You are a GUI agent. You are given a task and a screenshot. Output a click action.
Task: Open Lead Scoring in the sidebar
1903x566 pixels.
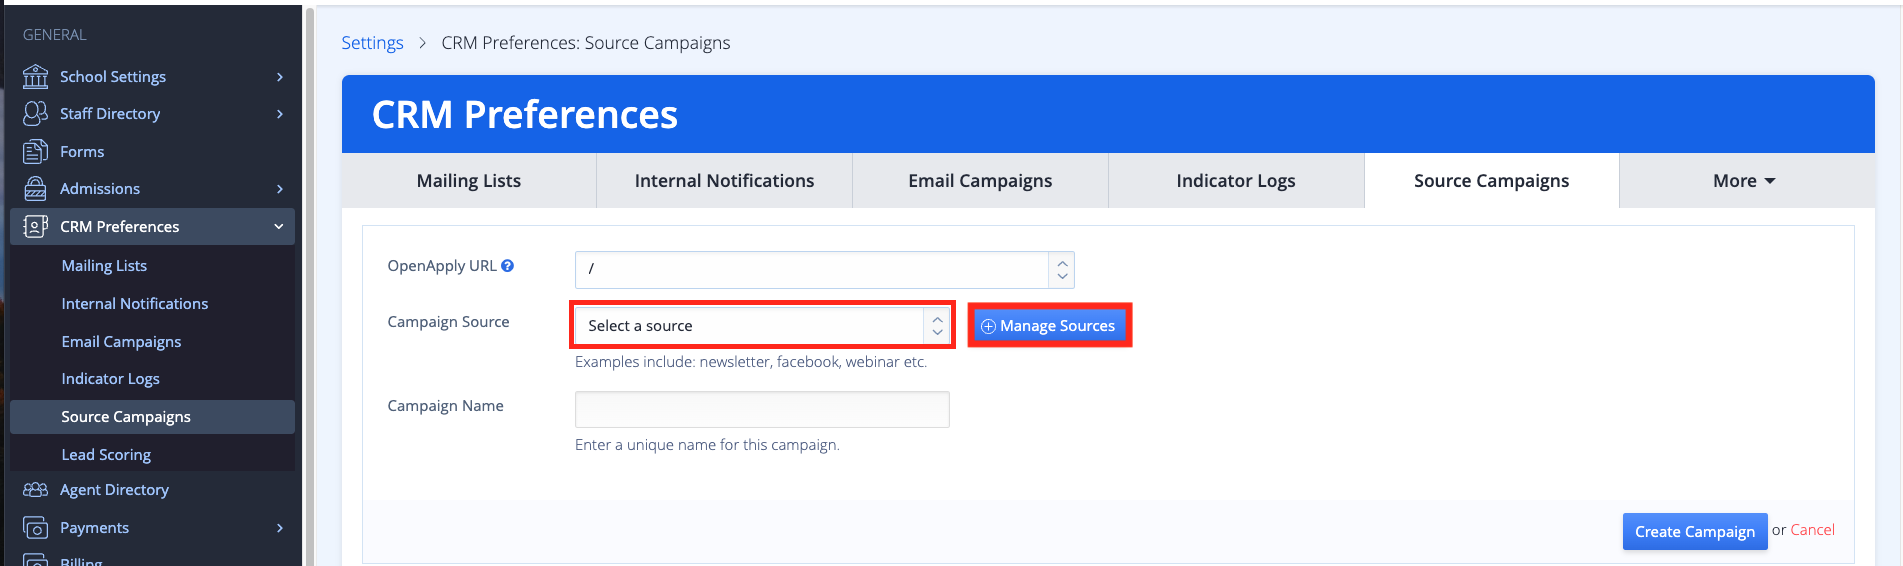[106, 455]
